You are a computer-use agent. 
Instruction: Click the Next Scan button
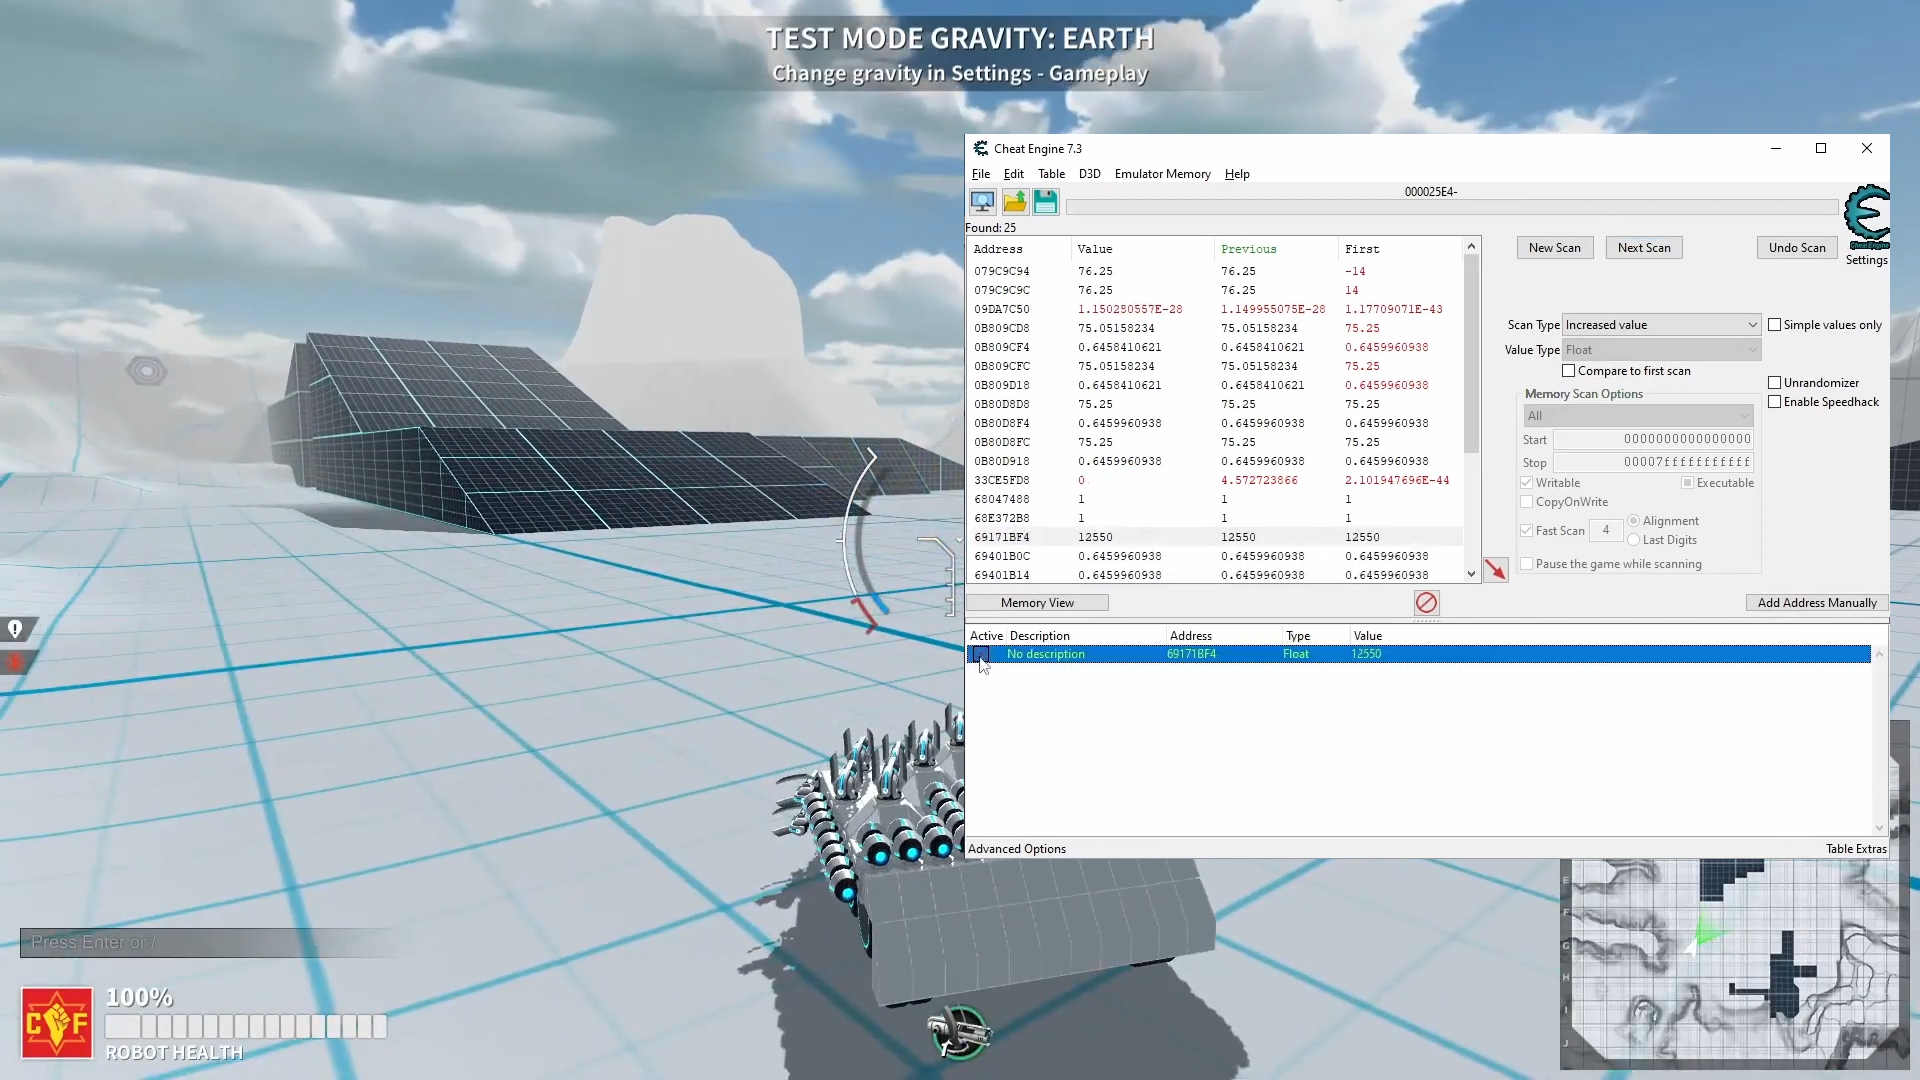click(x=1643, y=248)
